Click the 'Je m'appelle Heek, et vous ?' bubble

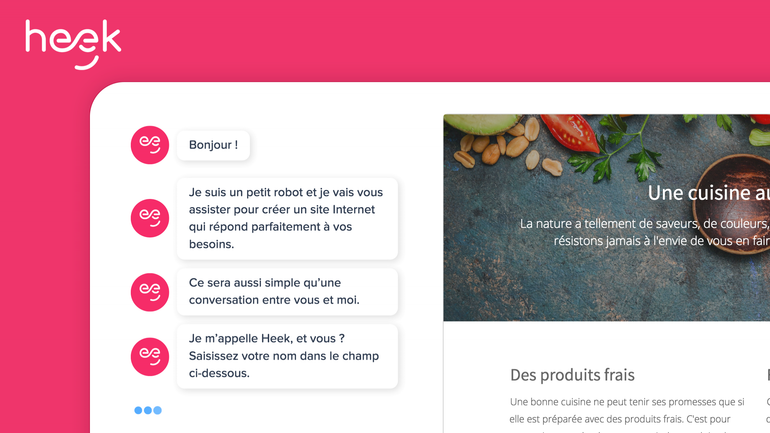point(287,356)
